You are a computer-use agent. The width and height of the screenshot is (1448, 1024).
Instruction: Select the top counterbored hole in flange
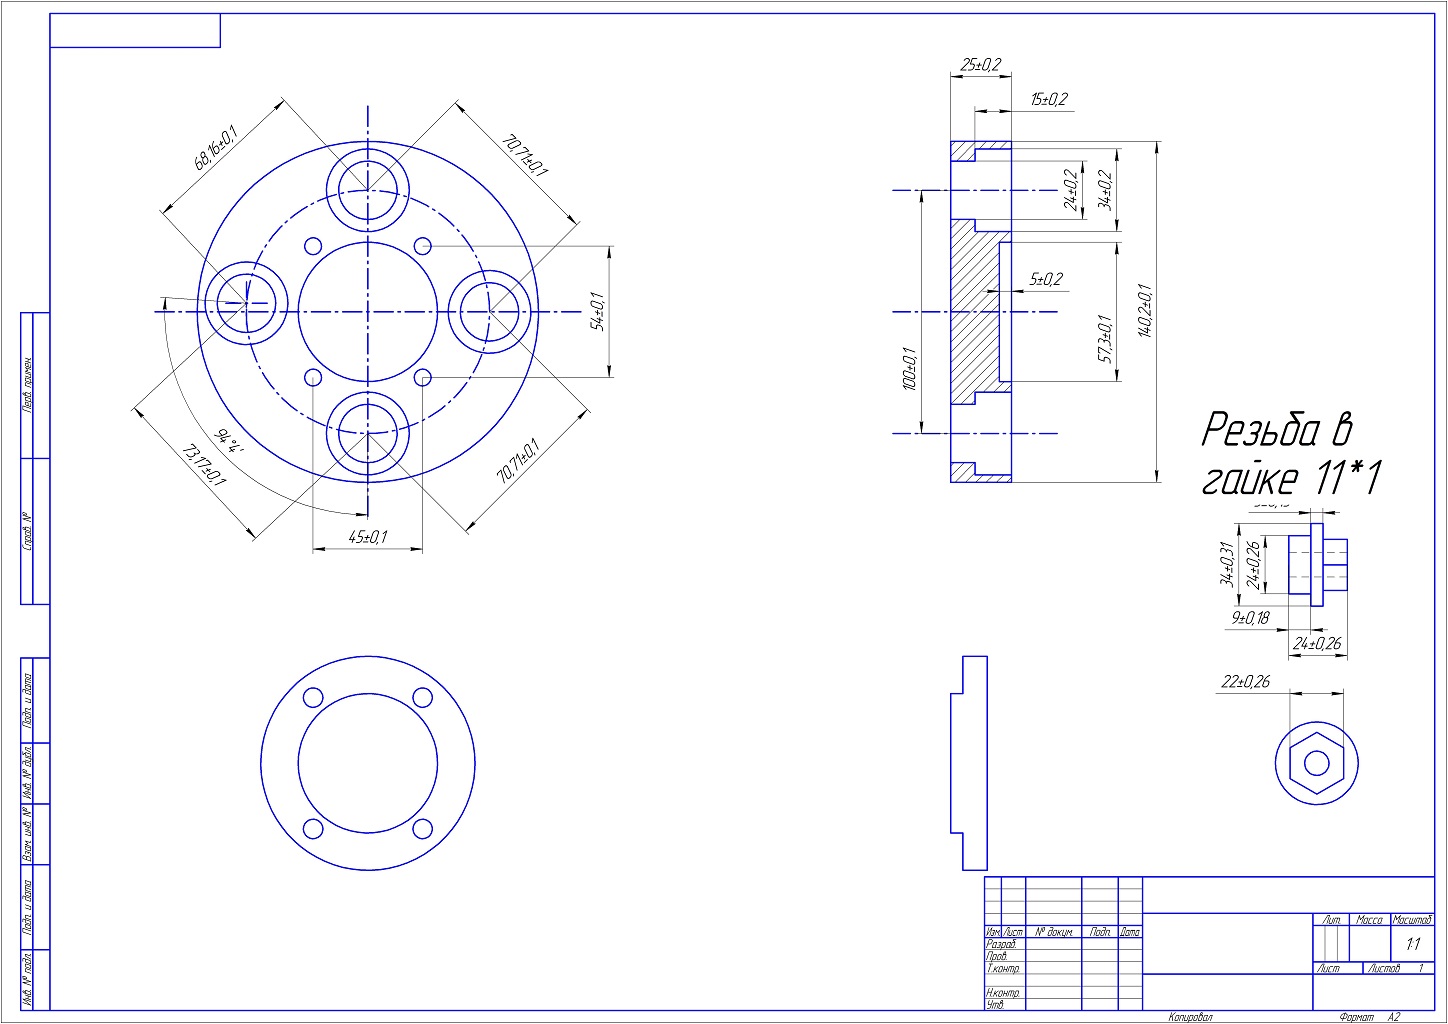click(x=368, y=190)
